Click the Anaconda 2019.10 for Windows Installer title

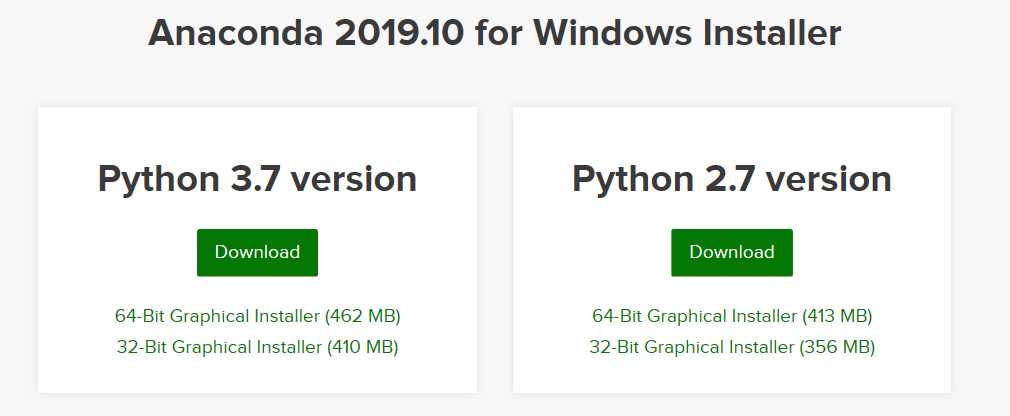click(494, 33)
